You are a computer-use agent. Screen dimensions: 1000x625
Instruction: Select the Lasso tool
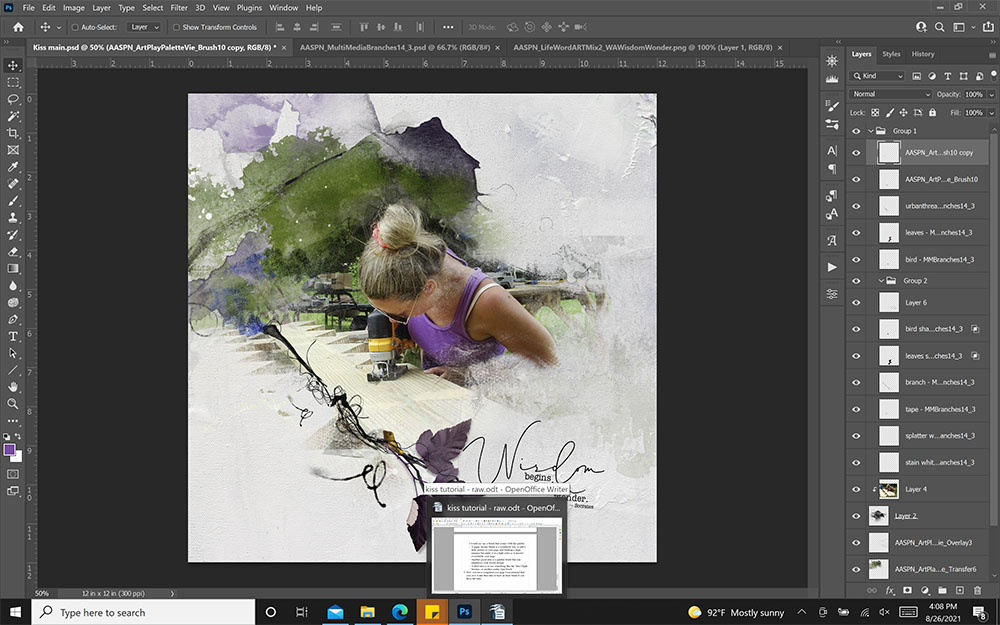pos(13,99)
